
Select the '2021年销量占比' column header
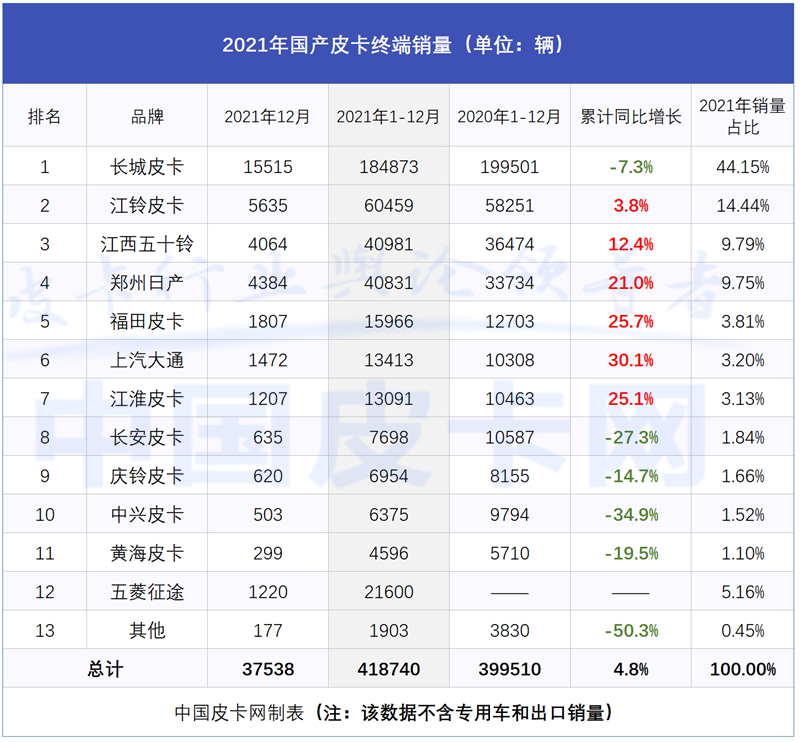[742, 117]
